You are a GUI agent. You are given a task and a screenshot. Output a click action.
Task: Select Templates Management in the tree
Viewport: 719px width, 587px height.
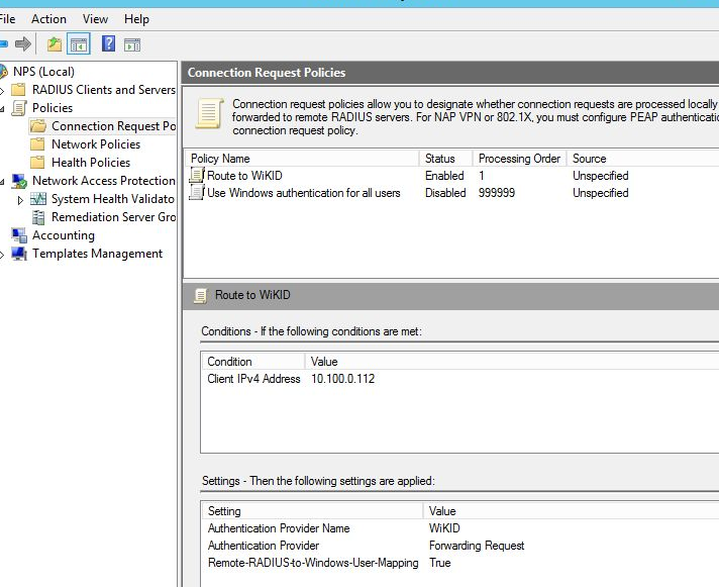click(x=97, y=254)
